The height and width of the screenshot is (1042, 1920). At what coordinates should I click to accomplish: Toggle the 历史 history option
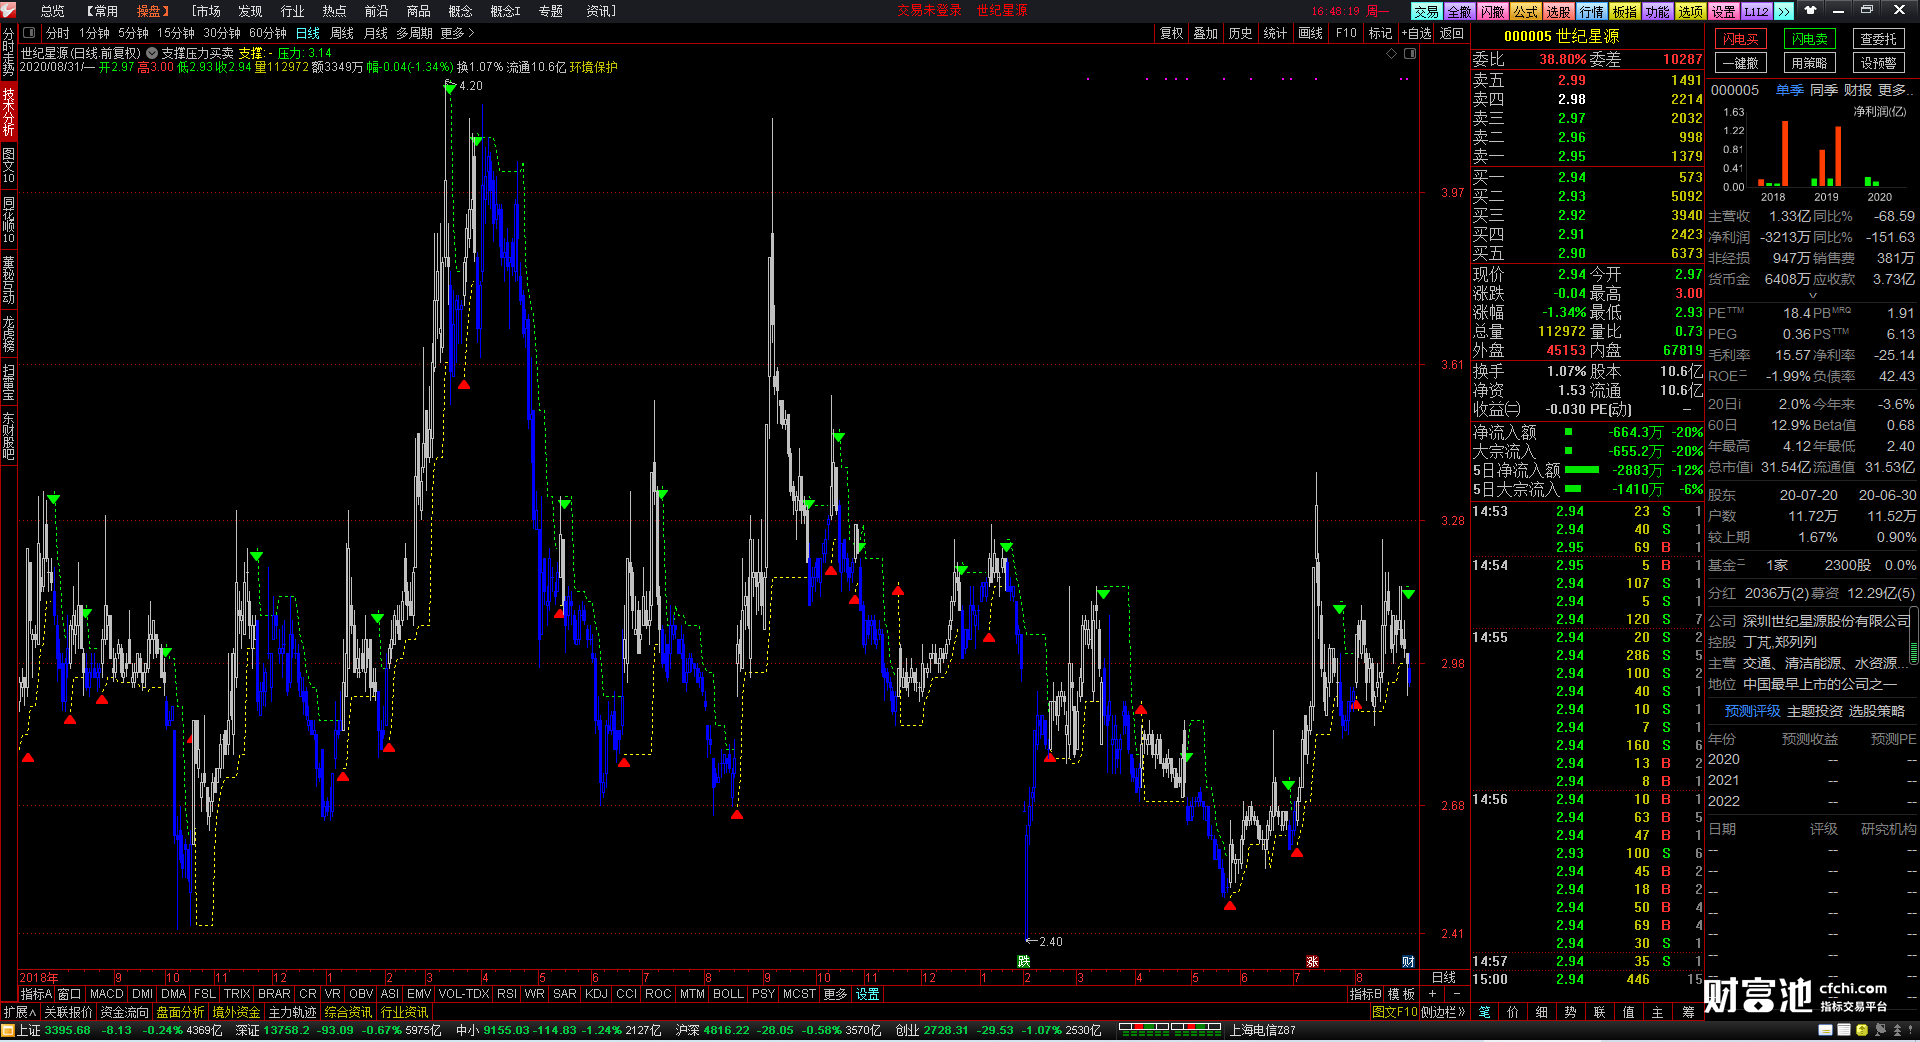[x=1240, y=33]
